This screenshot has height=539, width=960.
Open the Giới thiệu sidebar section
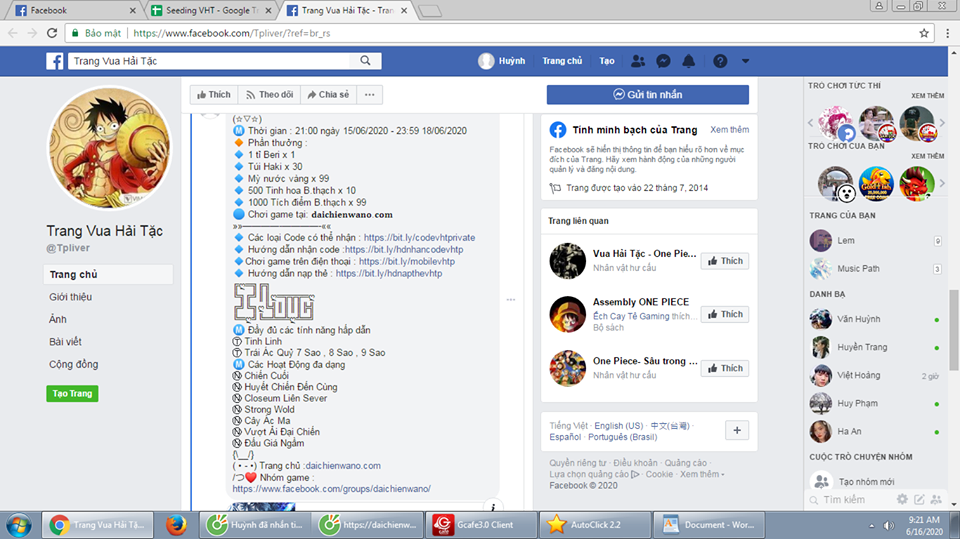pos(70,297)
